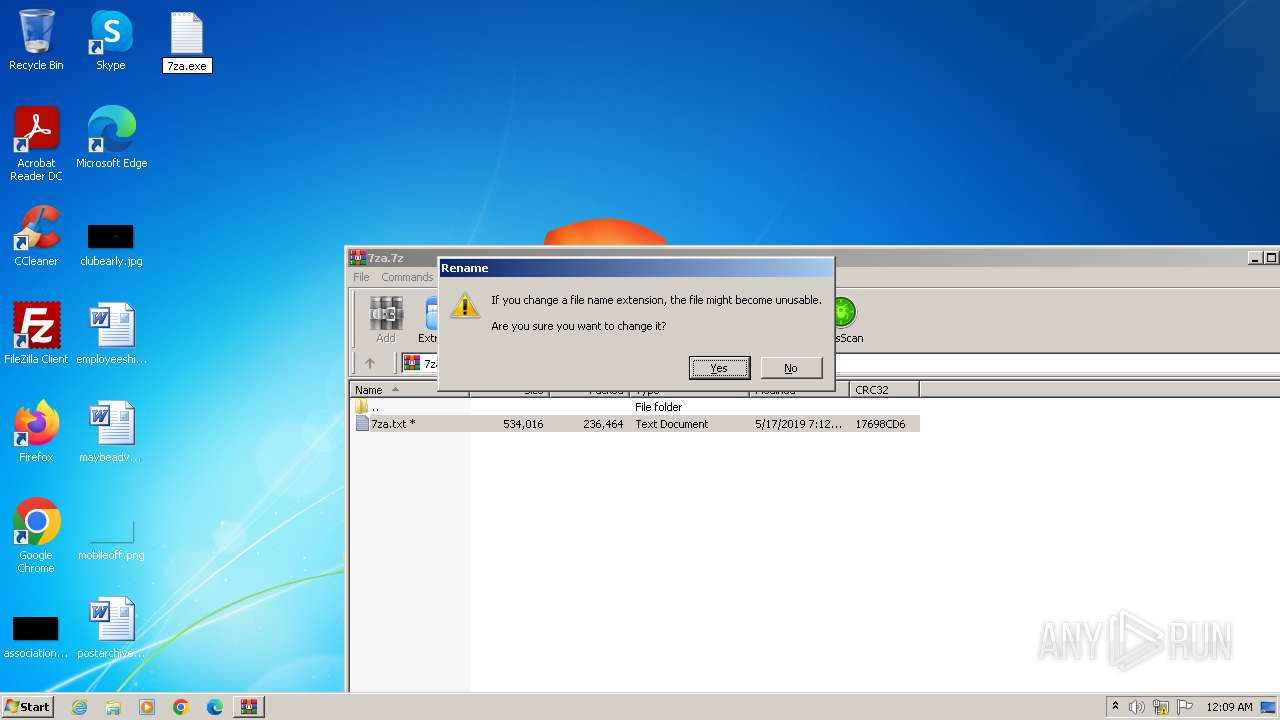Viewport: 1280px width, 720px height.
Task: Sort by the CRC32 column header
Action: [884, 390]
